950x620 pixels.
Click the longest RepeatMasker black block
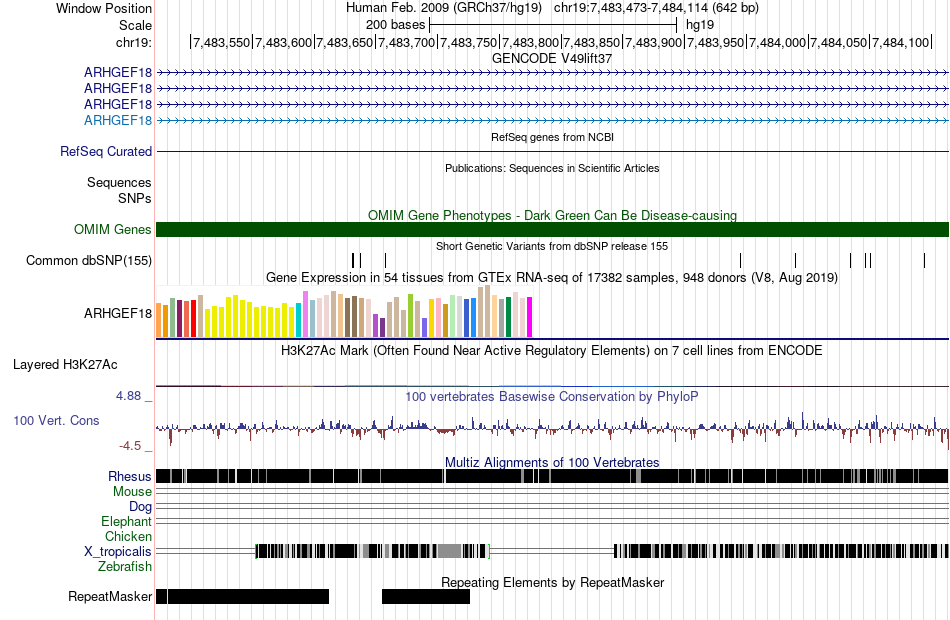(248, 596)
